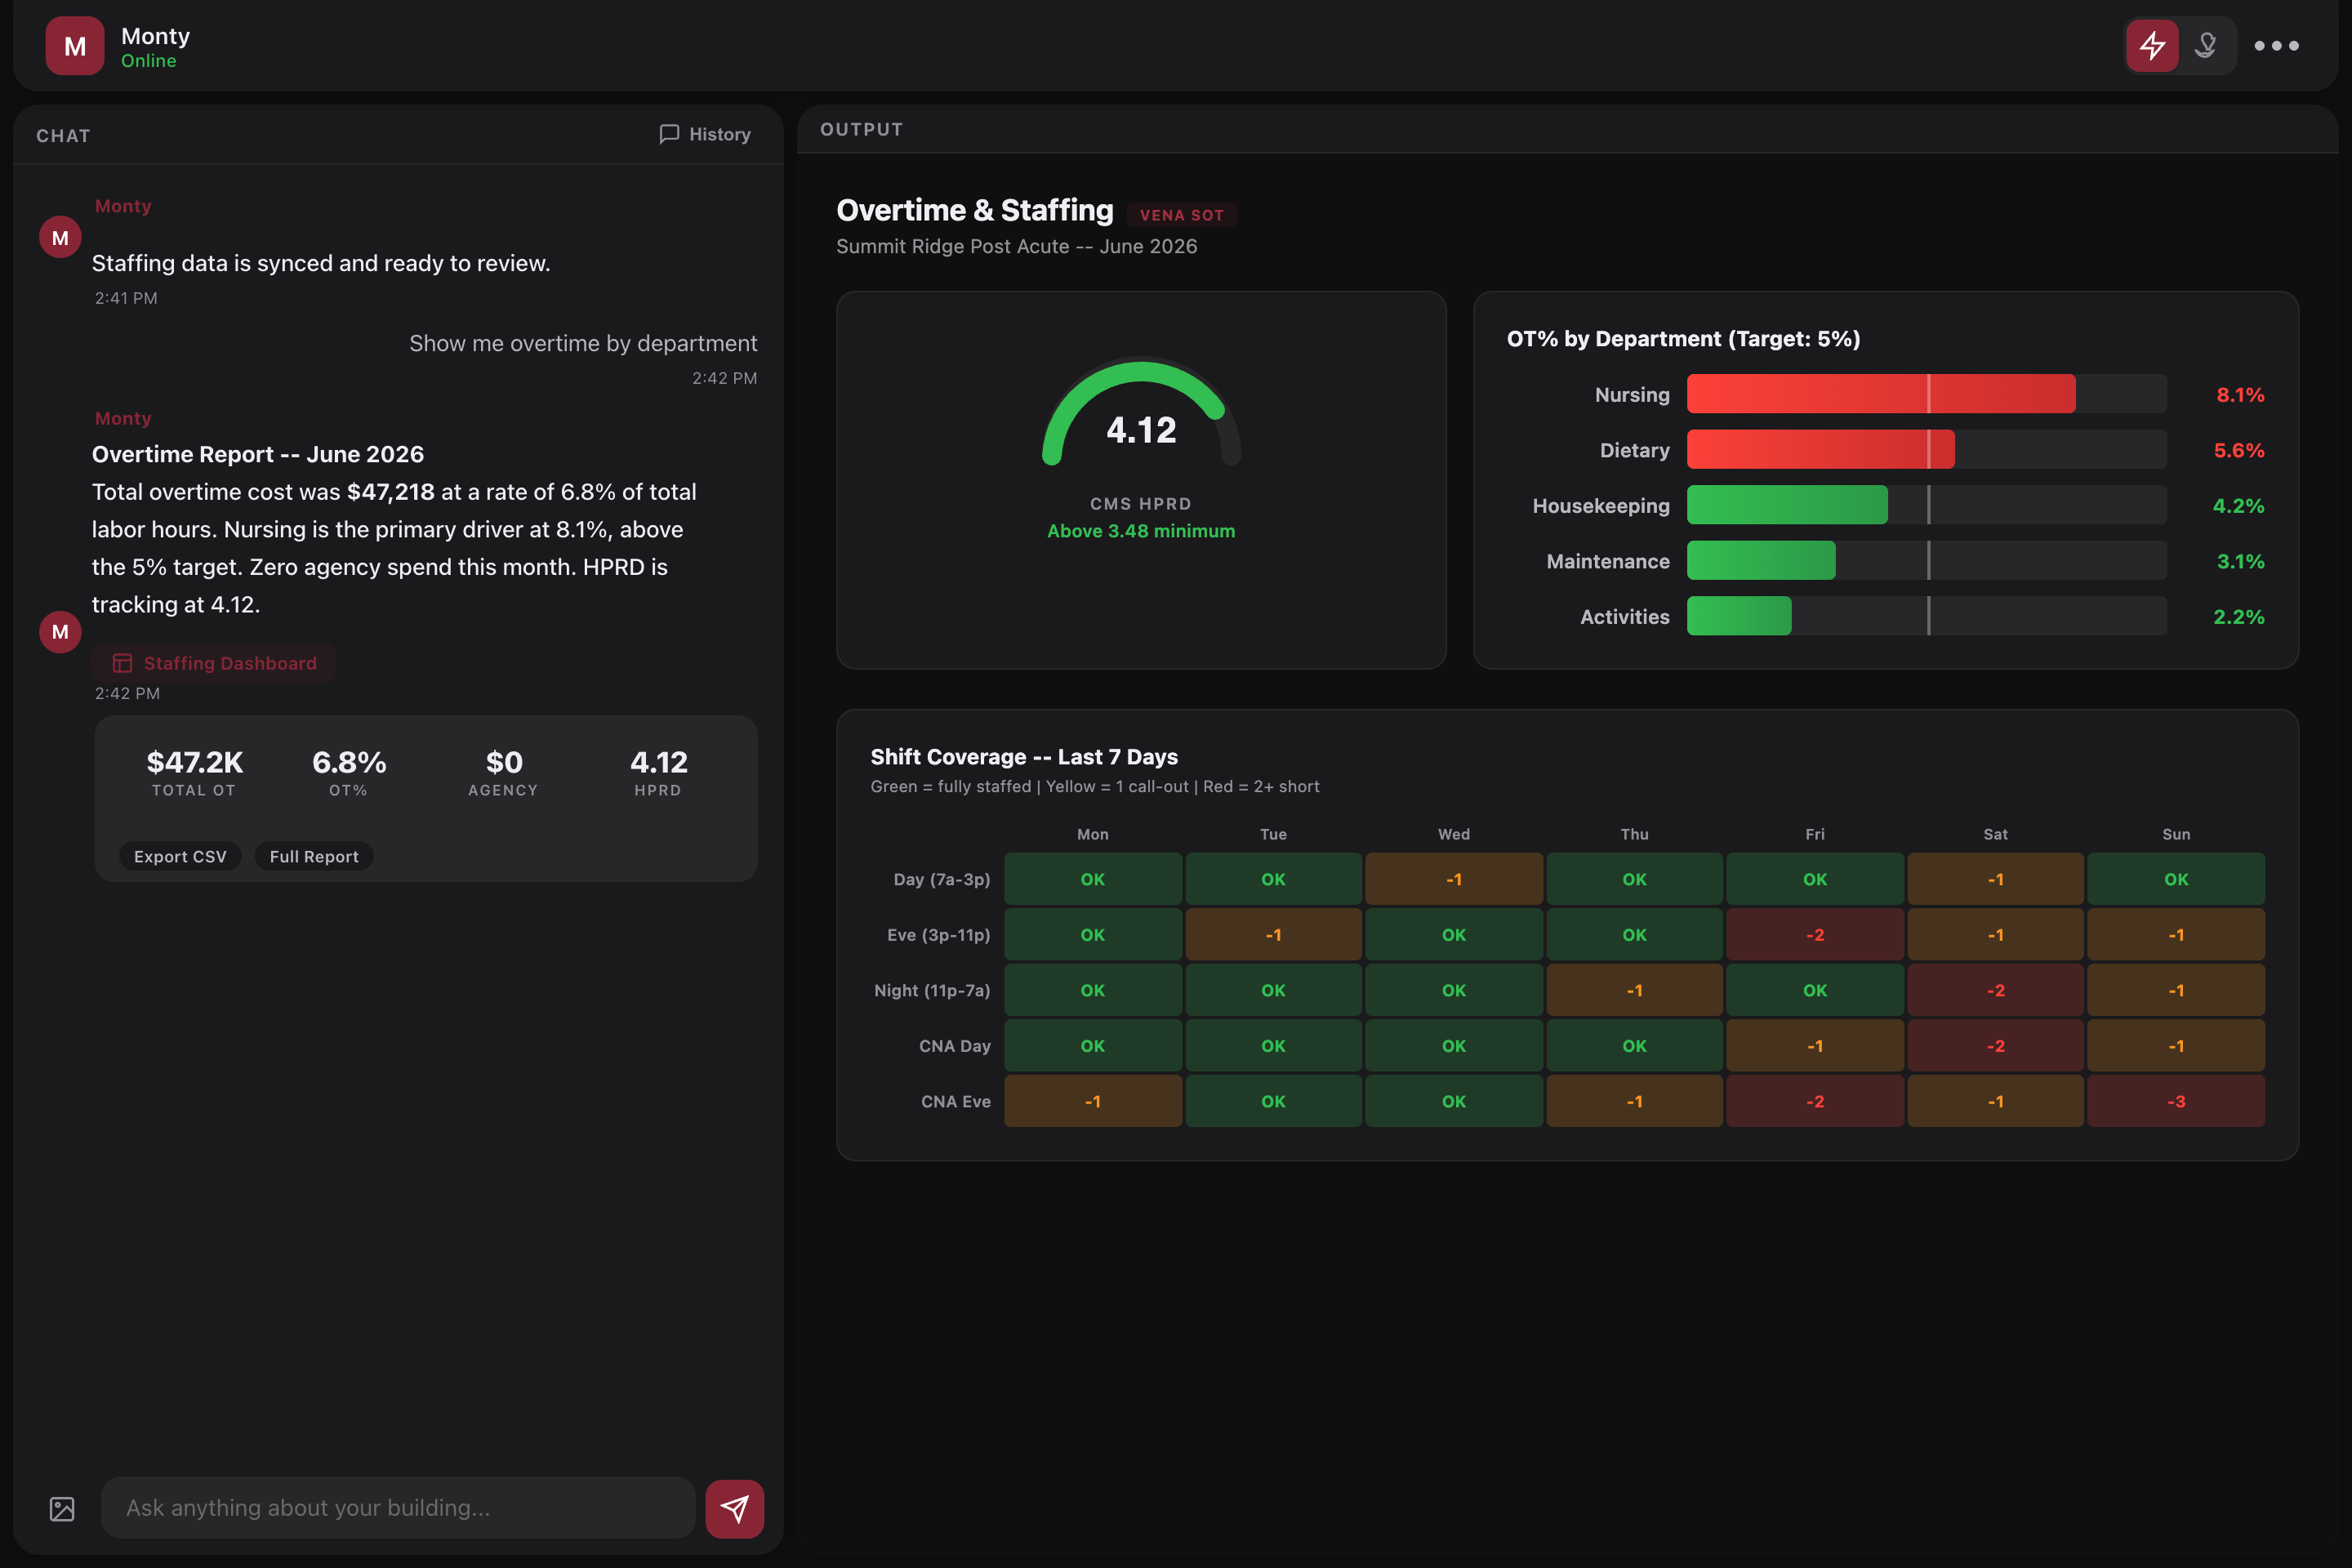2352x1568 pixels.
Task: Click the Dietary 5.6% value
Action: coord(2239,450)
